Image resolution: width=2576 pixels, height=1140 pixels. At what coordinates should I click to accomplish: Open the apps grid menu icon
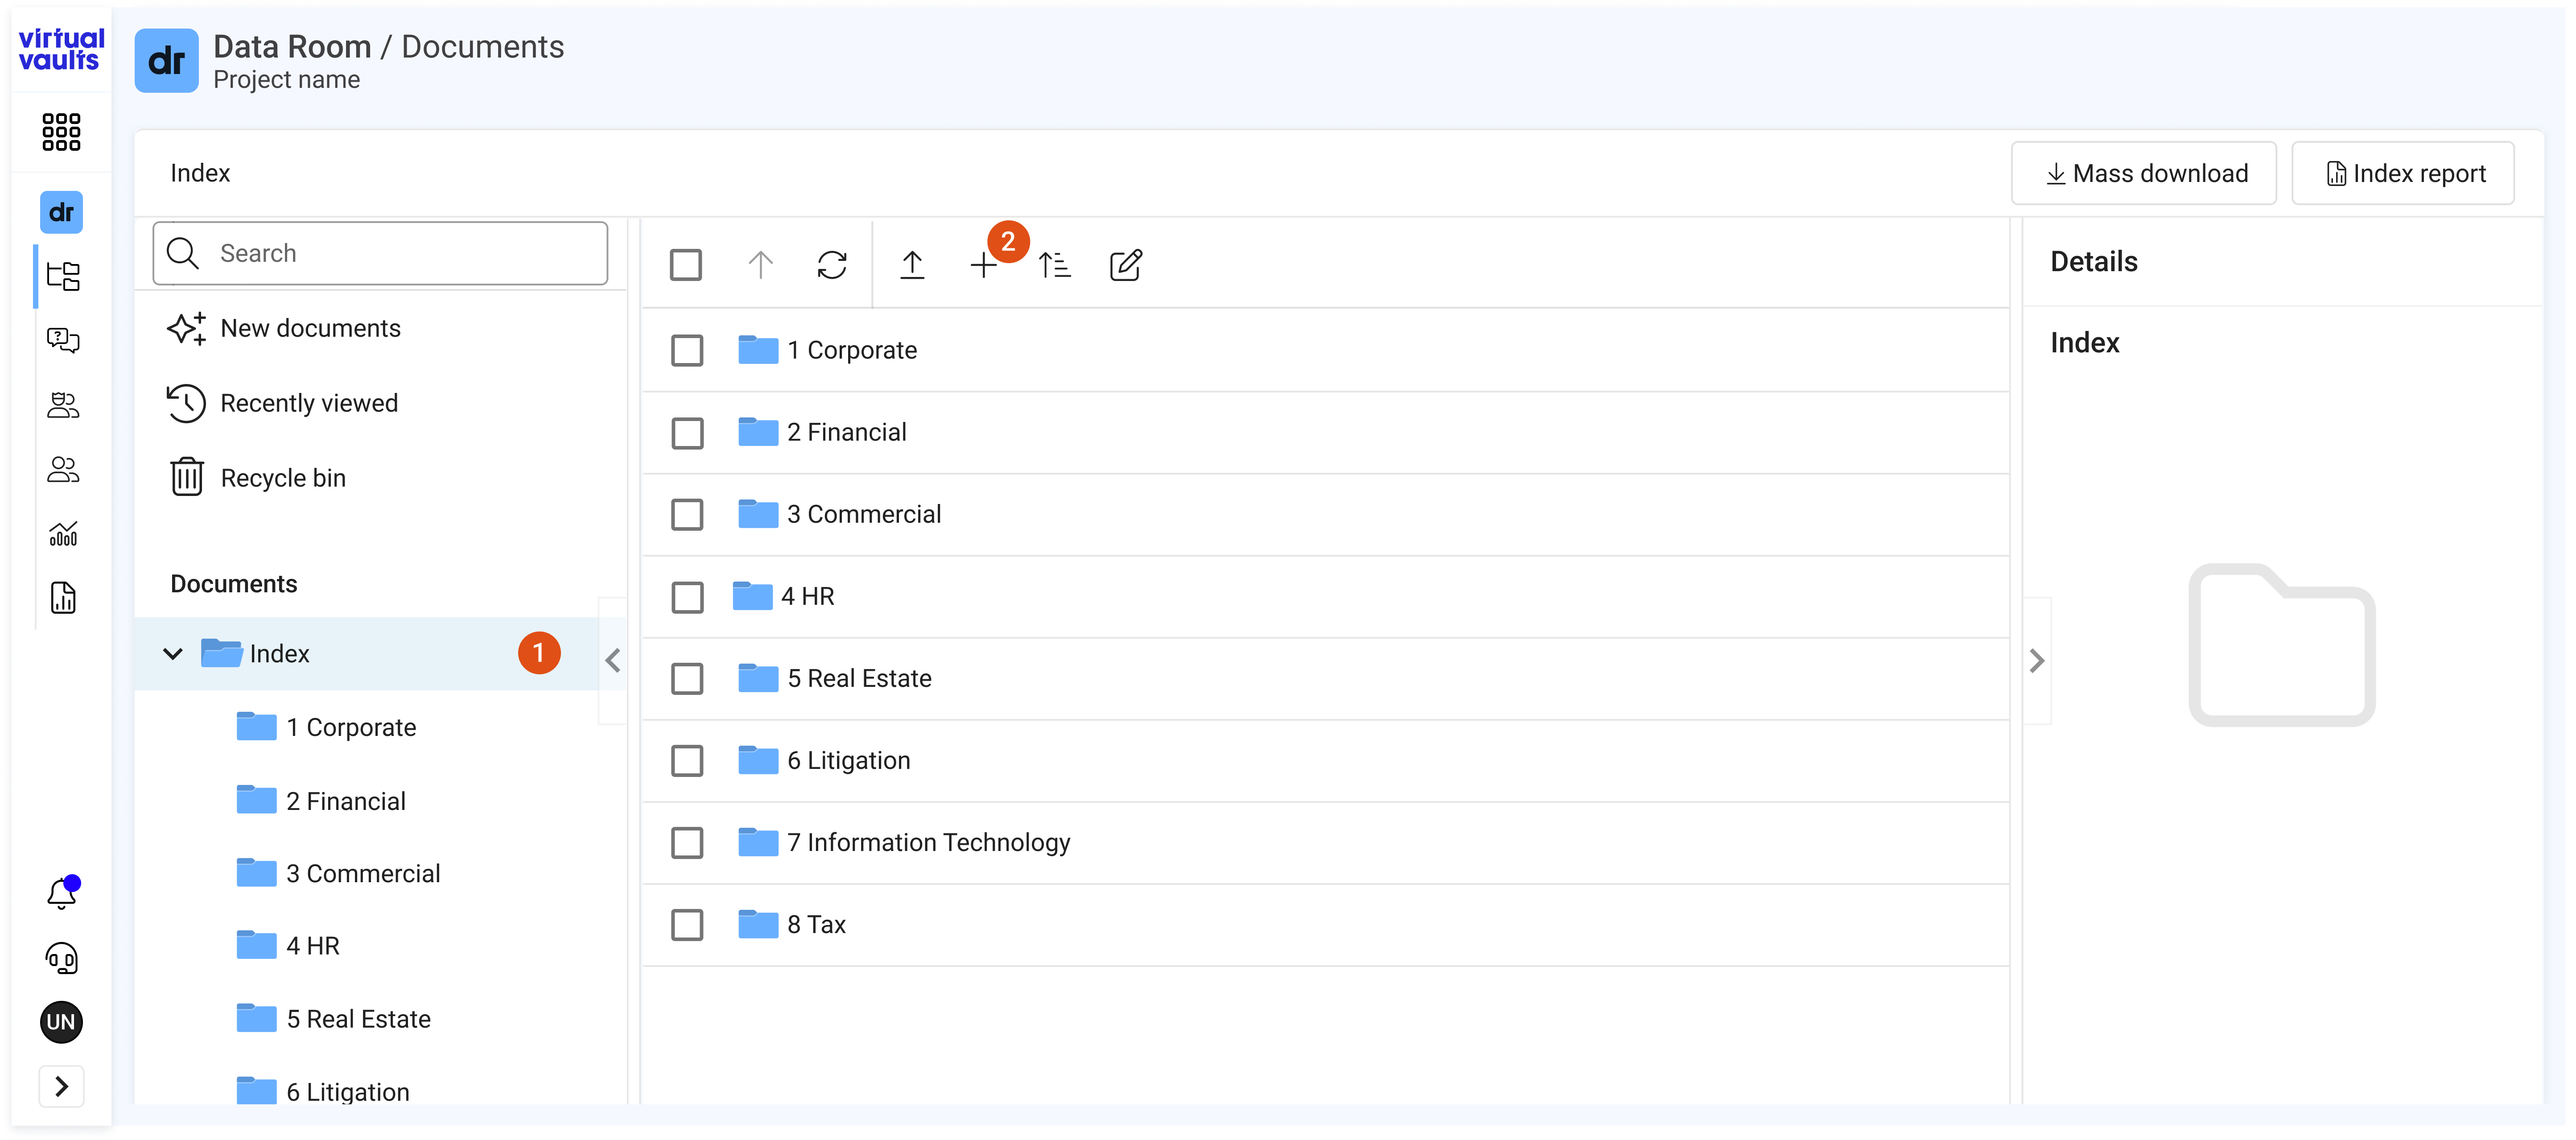(x=61, y=132)
